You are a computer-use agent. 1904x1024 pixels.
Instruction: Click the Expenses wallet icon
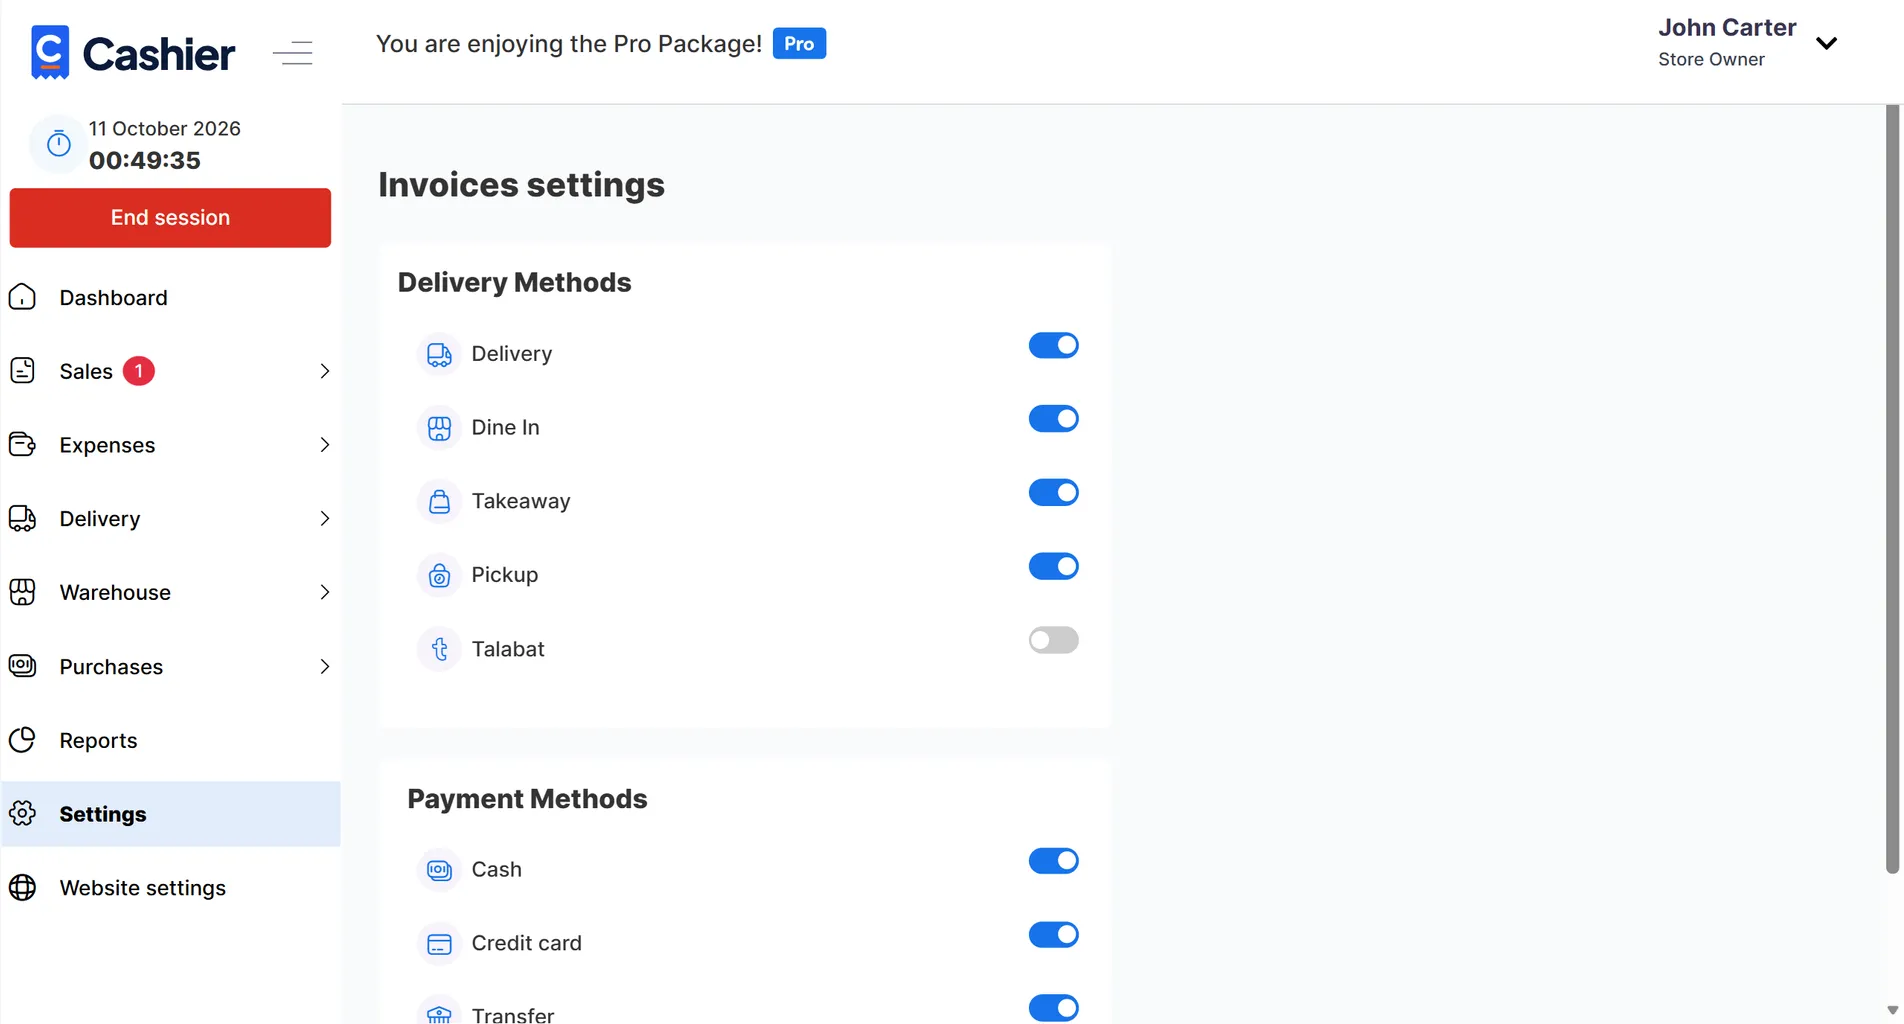(x=22, y=445)
